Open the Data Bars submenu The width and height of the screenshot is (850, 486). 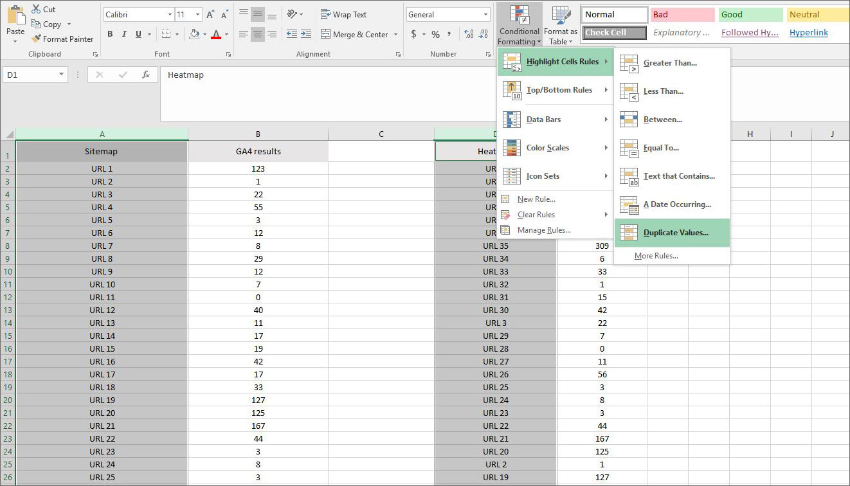tap(556, 119)
